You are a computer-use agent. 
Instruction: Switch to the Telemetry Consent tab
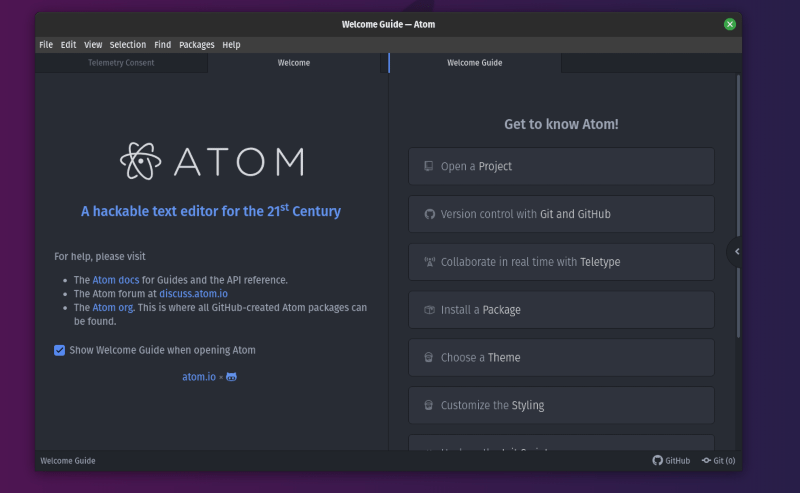pyautogui.click(x=121, y=63)
